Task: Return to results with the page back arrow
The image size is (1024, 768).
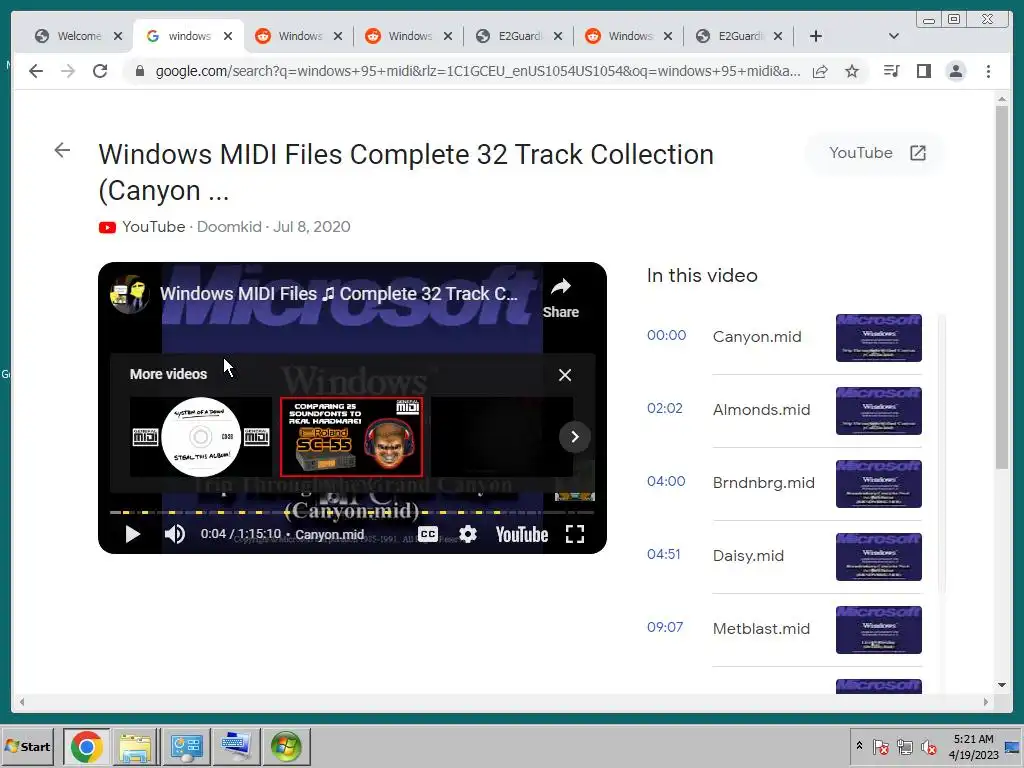Action: pyautogui.click(x=62, y=150)
